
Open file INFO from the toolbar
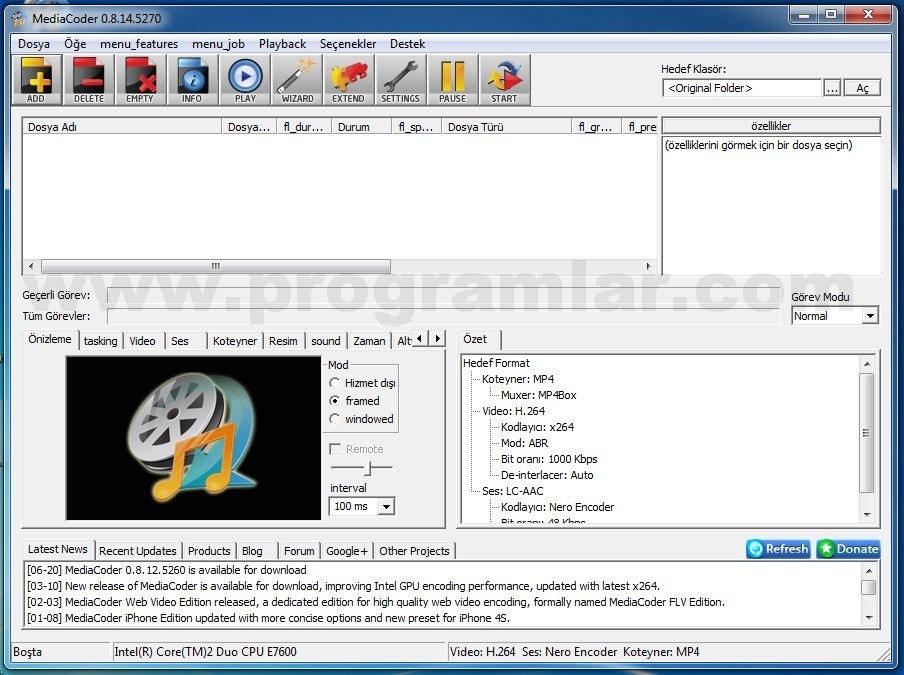192,80
